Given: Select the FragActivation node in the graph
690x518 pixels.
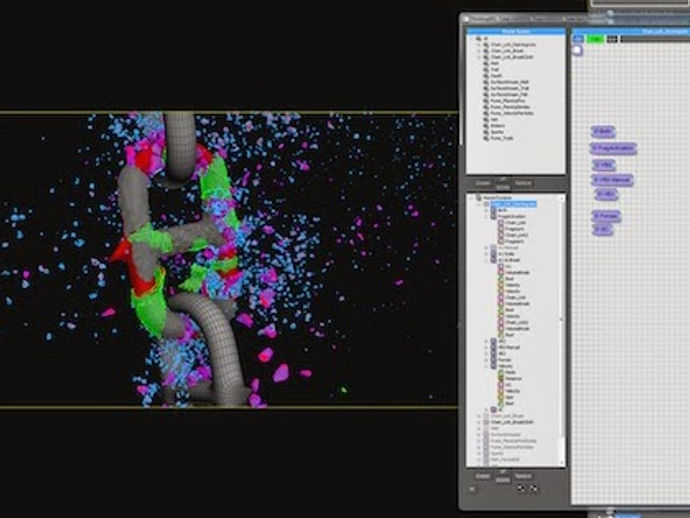Looking at the screenshot, I should [x=613, y=148].
